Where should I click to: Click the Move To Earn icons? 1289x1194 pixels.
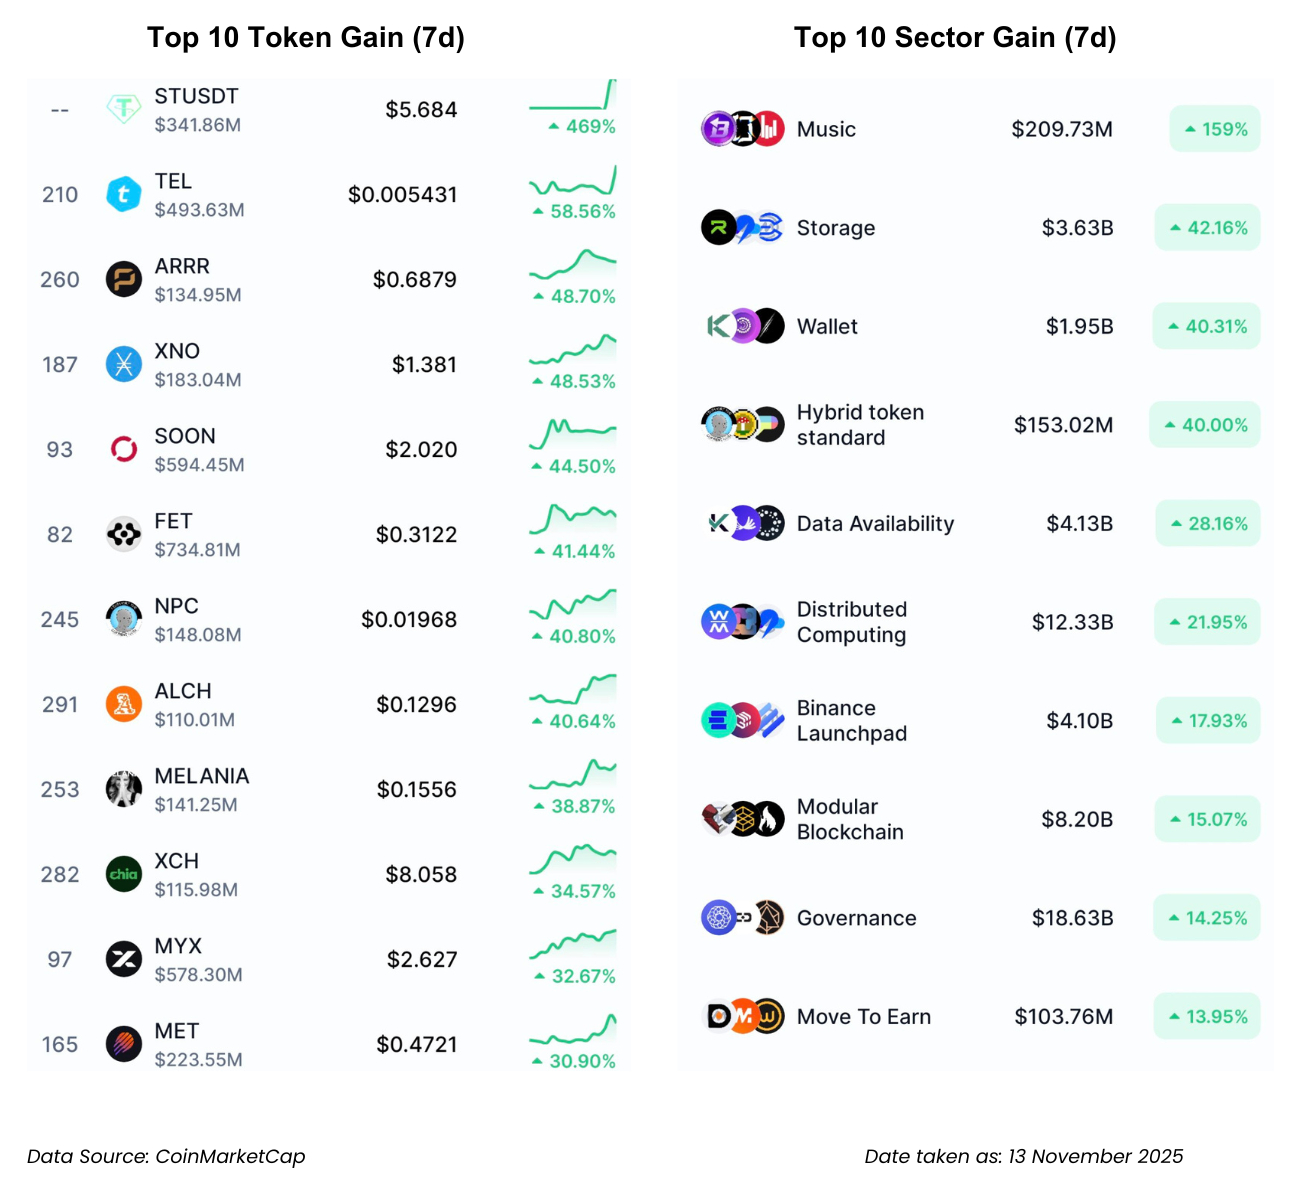[743, 1016]
